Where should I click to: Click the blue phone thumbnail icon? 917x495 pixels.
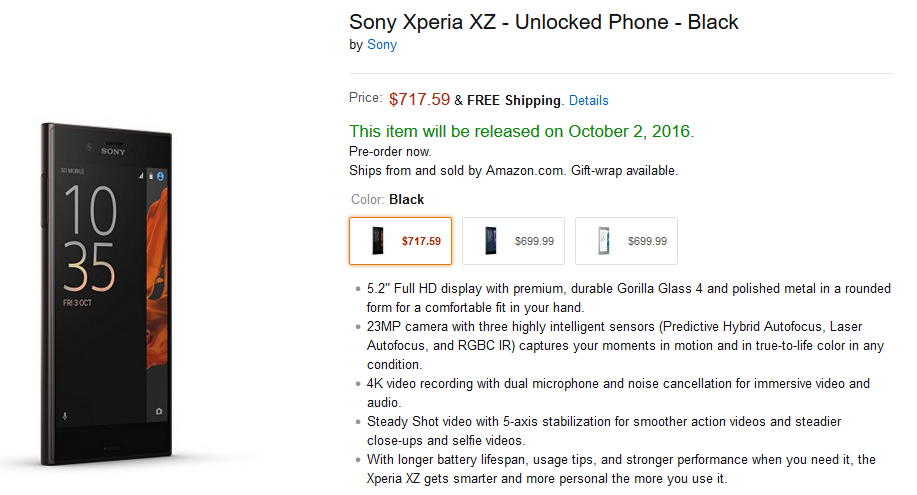click(x=491, y=241)
